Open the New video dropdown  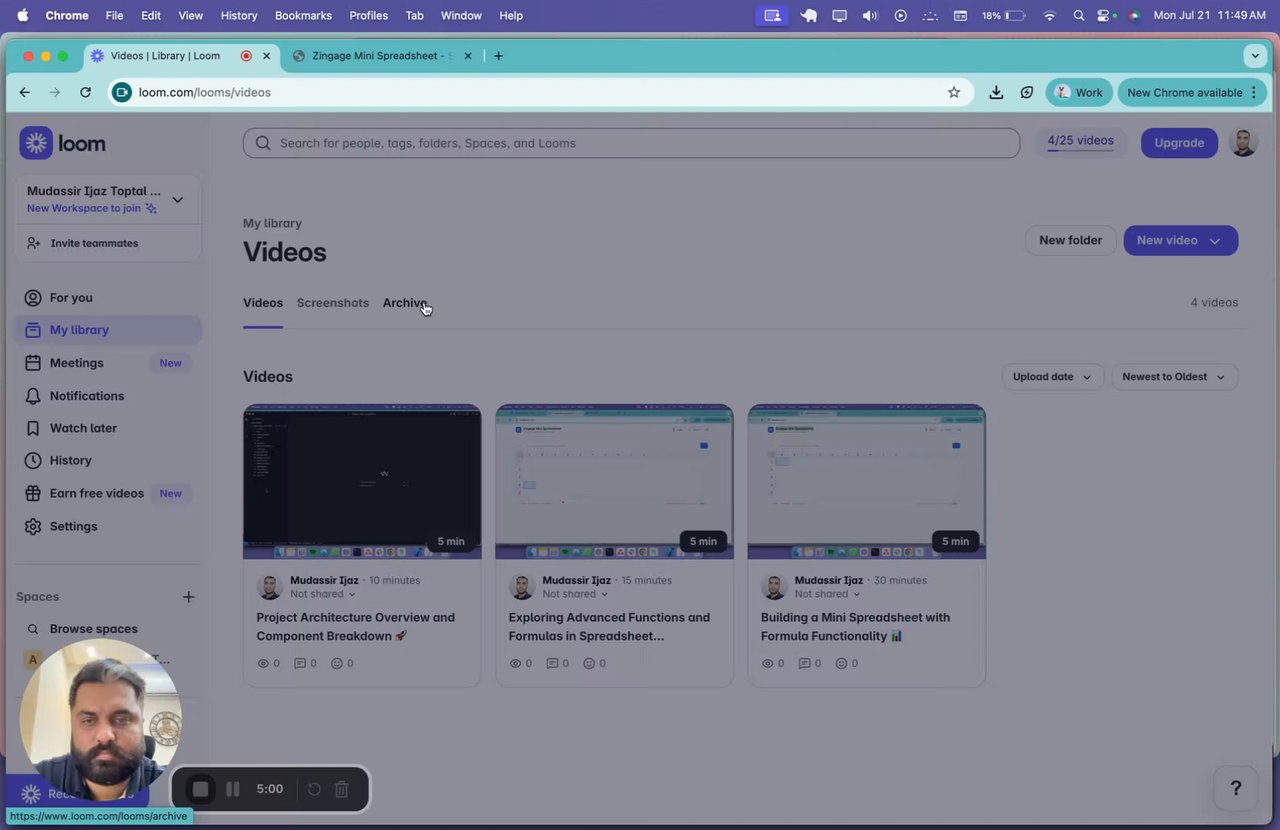(x=1181, y=240)
